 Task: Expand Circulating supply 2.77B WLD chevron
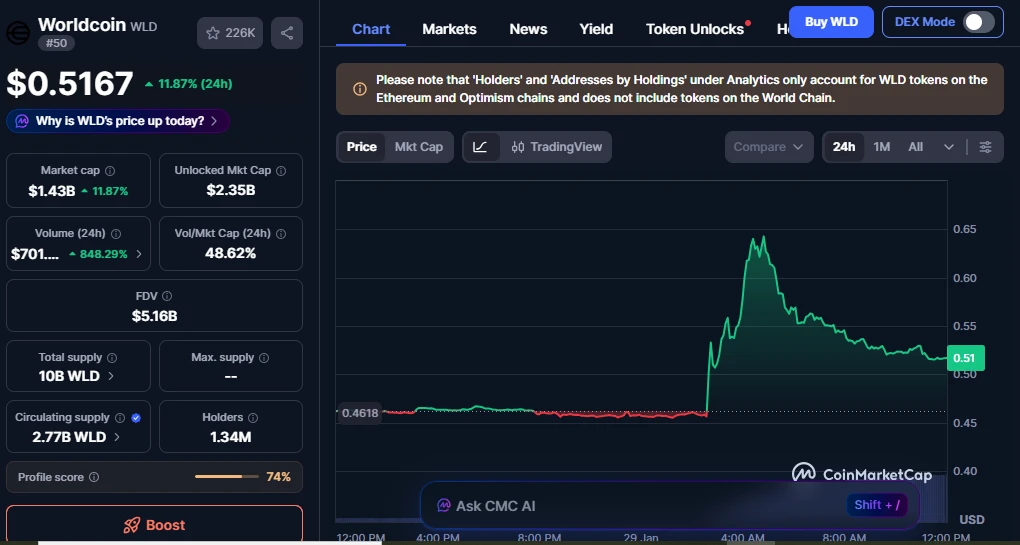point(116,437)
